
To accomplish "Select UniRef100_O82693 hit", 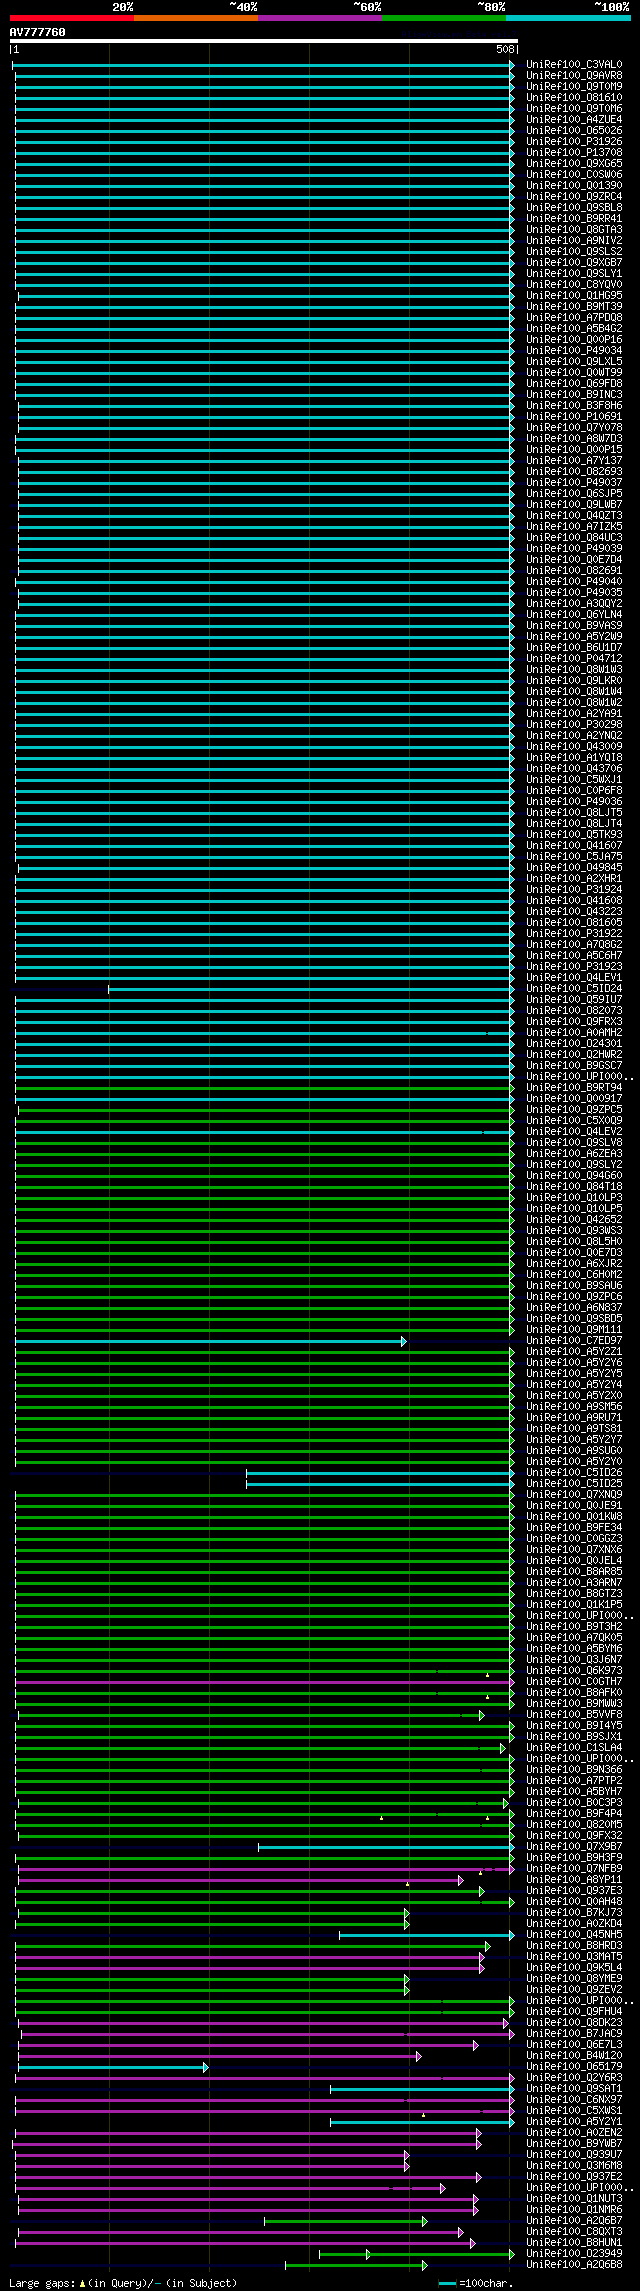I will (574, 471).
